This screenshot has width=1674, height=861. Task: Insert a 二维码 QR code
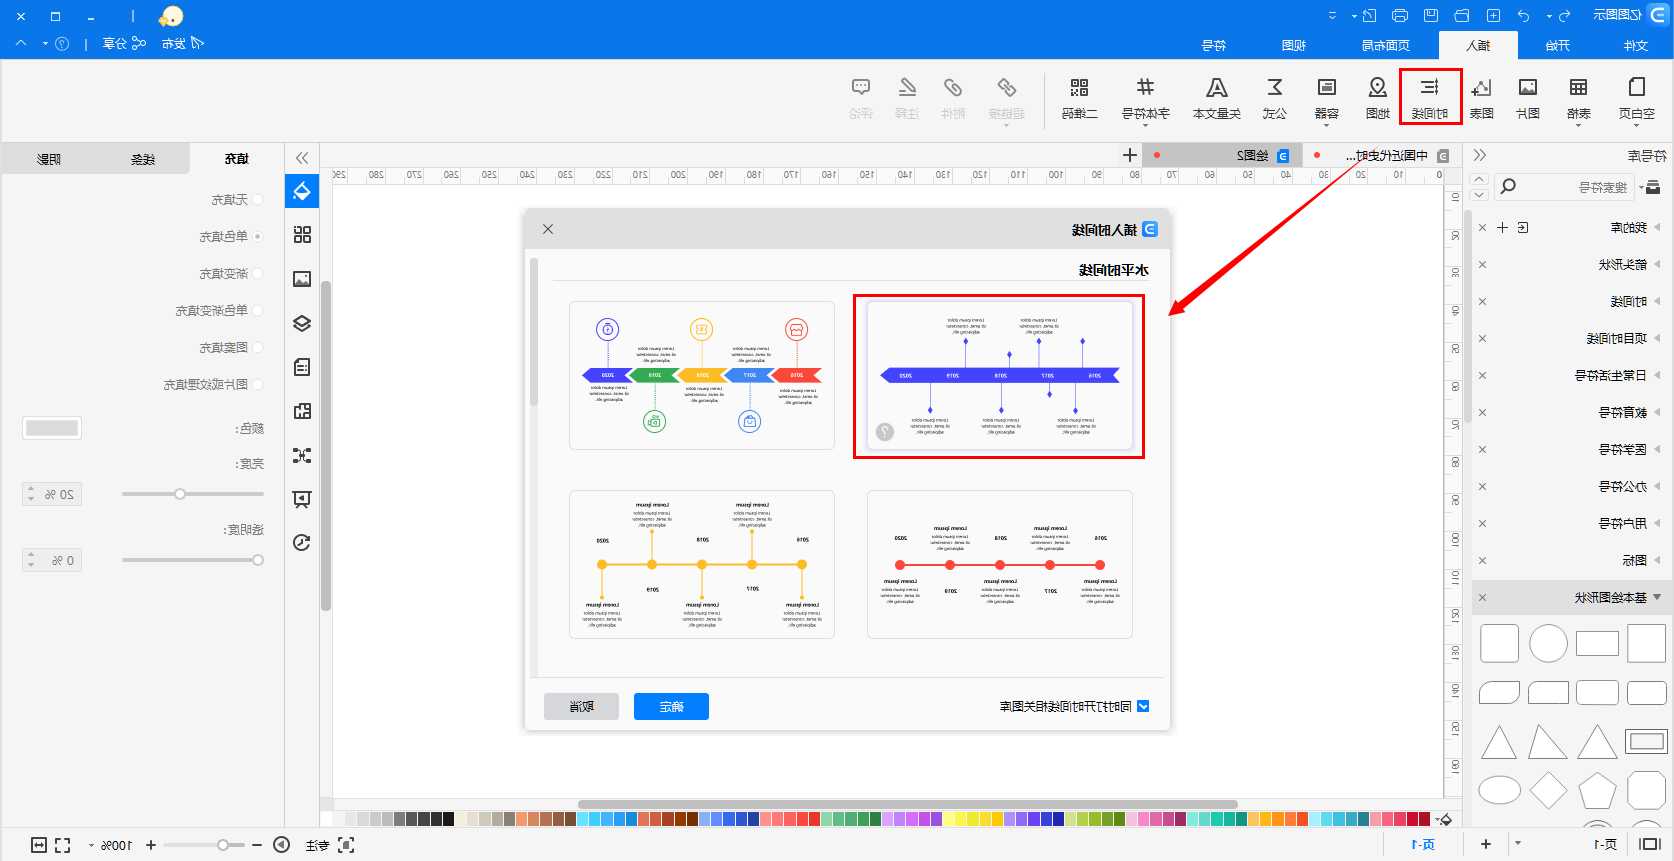[1080, 97]
